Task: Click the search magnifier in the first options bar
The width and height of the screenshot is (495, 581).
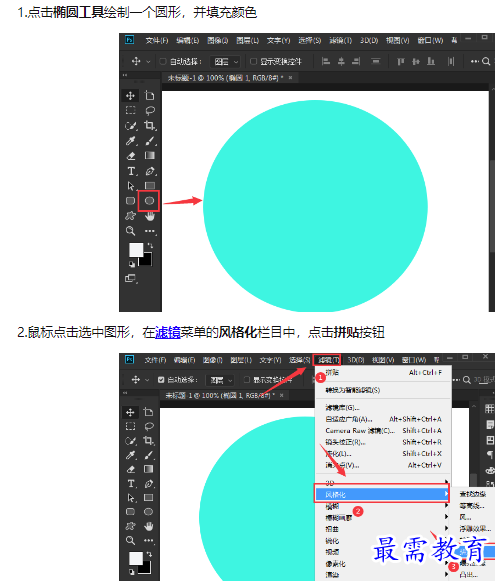Action: click(486, 62)
